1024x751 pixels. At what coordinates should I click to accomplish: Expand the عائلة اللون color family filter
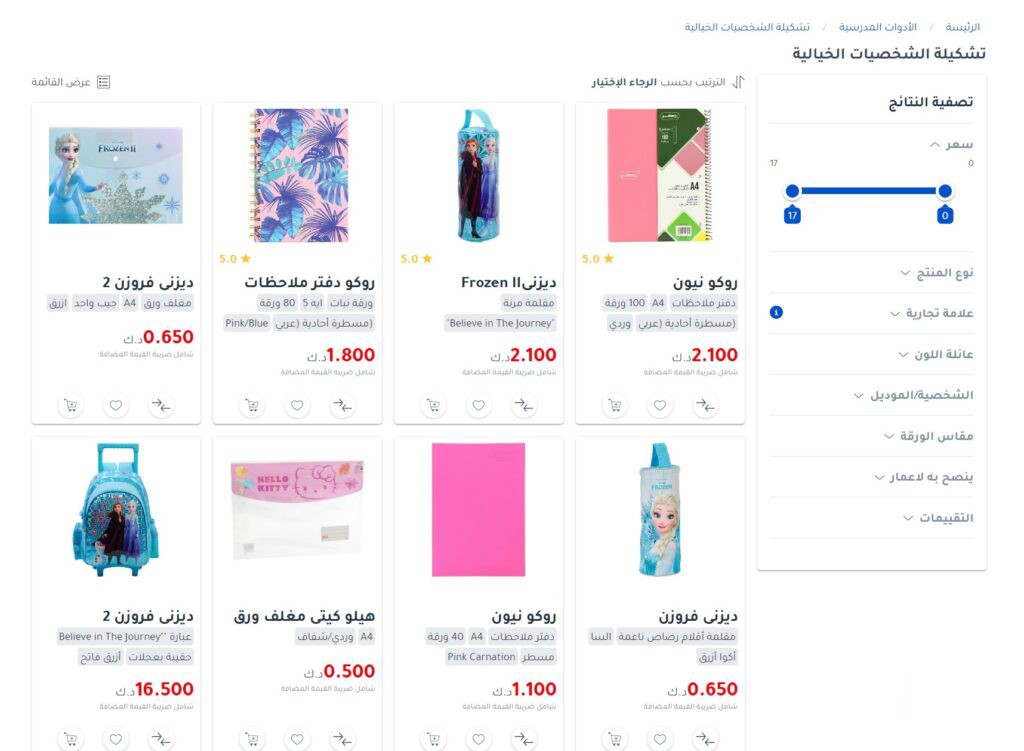tap(935, 355)
